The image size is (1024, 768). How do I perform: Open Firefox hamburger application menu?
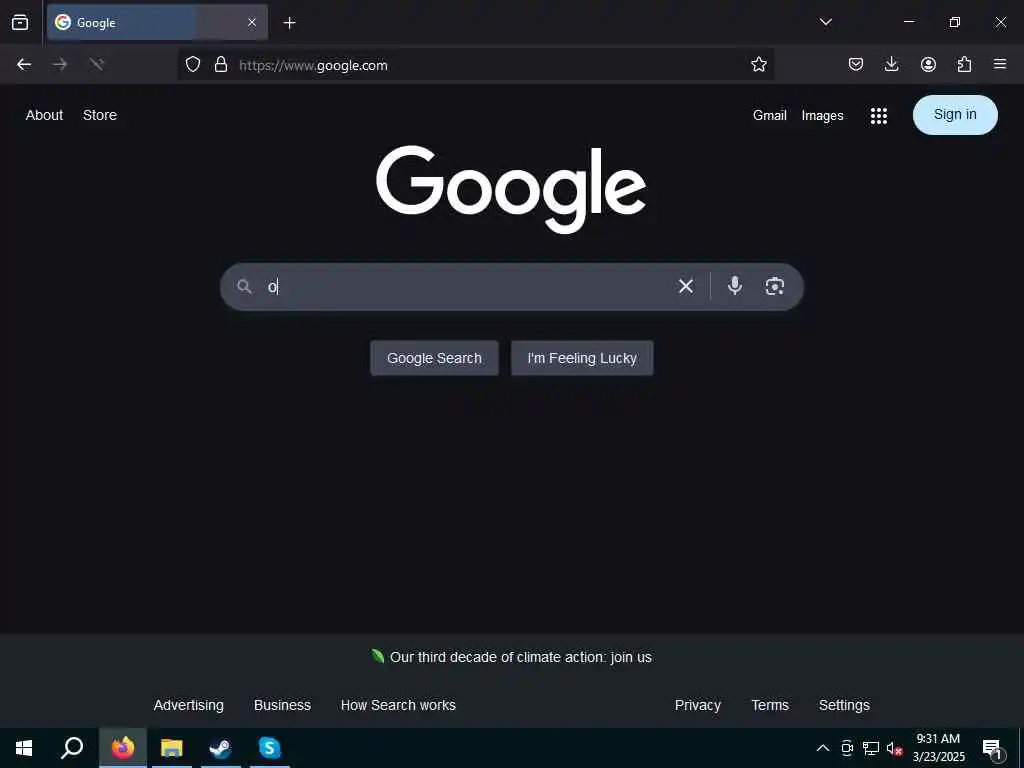pyautogui.click(x=999, y=64)
